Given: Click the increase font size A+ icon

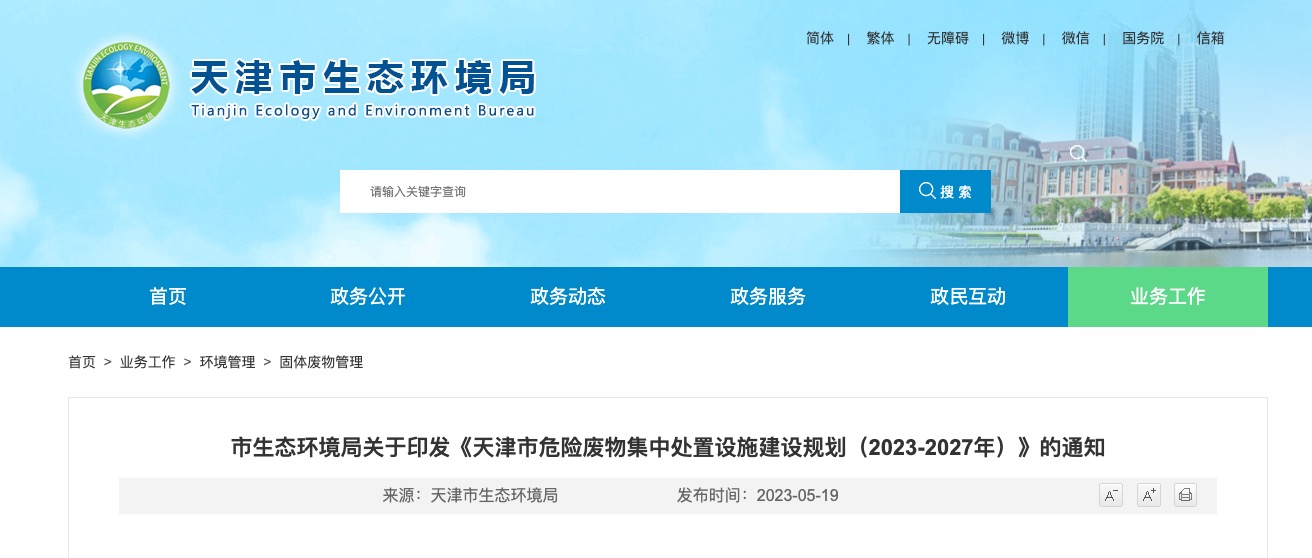Looking at the screenshot, I should click(x=1148, y=495).
